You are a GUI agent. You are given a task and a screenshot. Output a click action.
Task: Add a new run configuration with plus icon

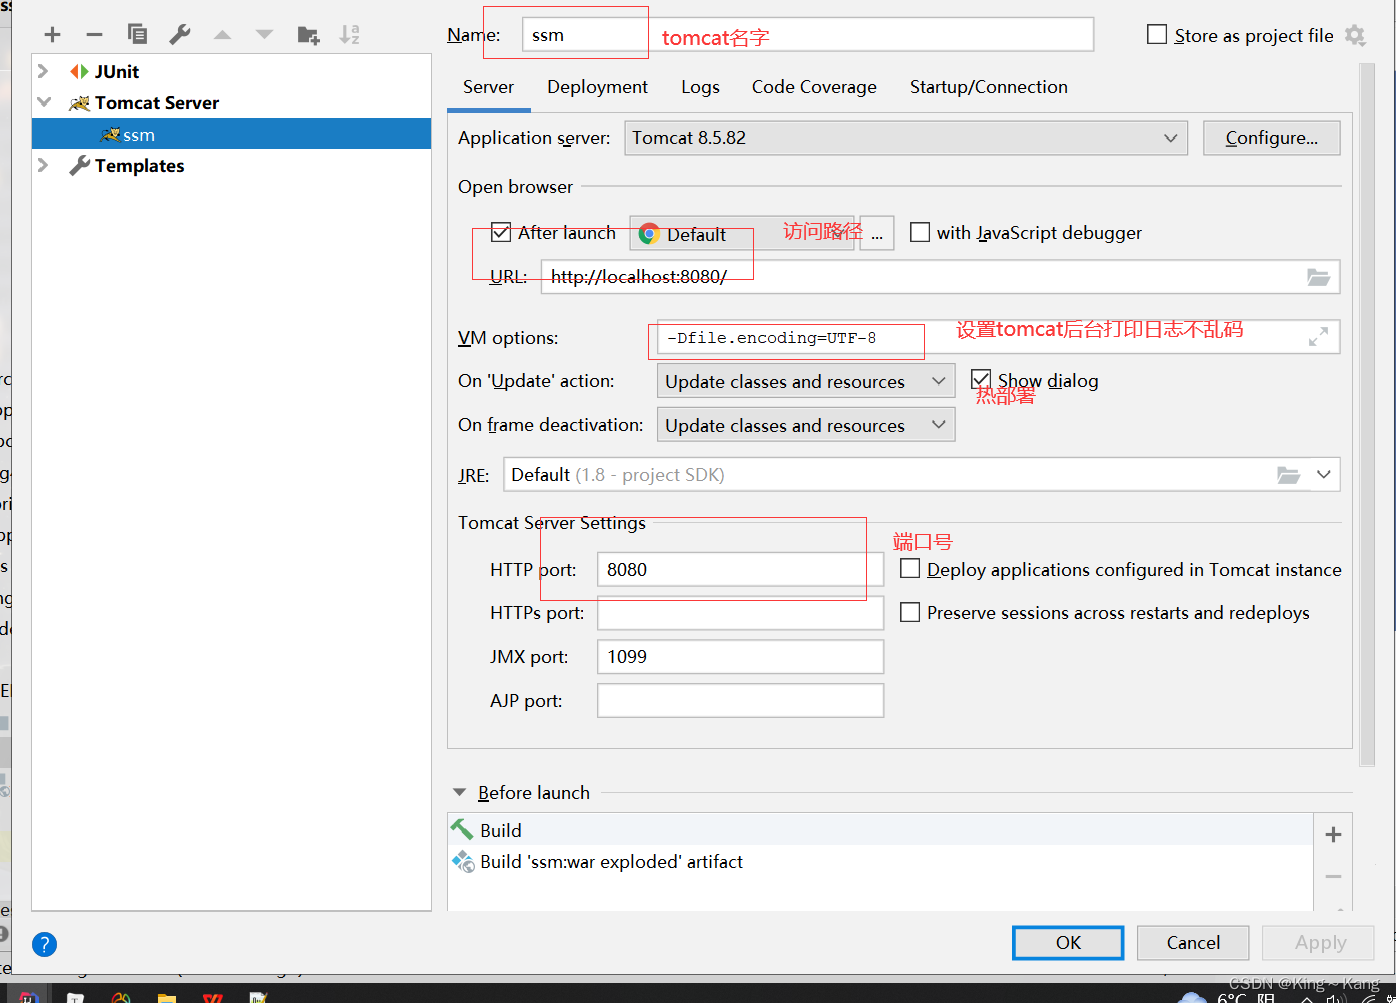point(53,35)
